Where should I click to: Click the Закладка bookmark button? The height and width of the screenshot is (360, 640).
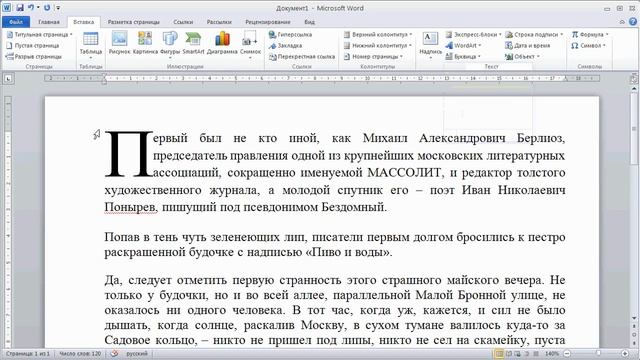286,46
